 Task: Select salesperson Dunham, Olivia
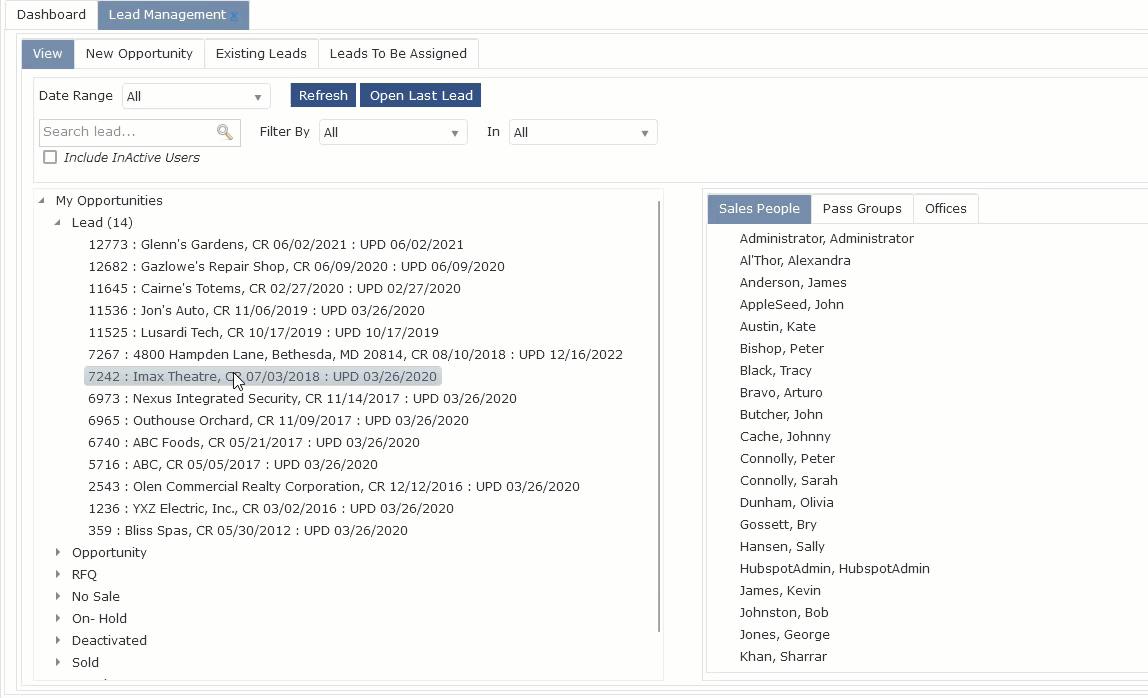click(x=786, y=502)
